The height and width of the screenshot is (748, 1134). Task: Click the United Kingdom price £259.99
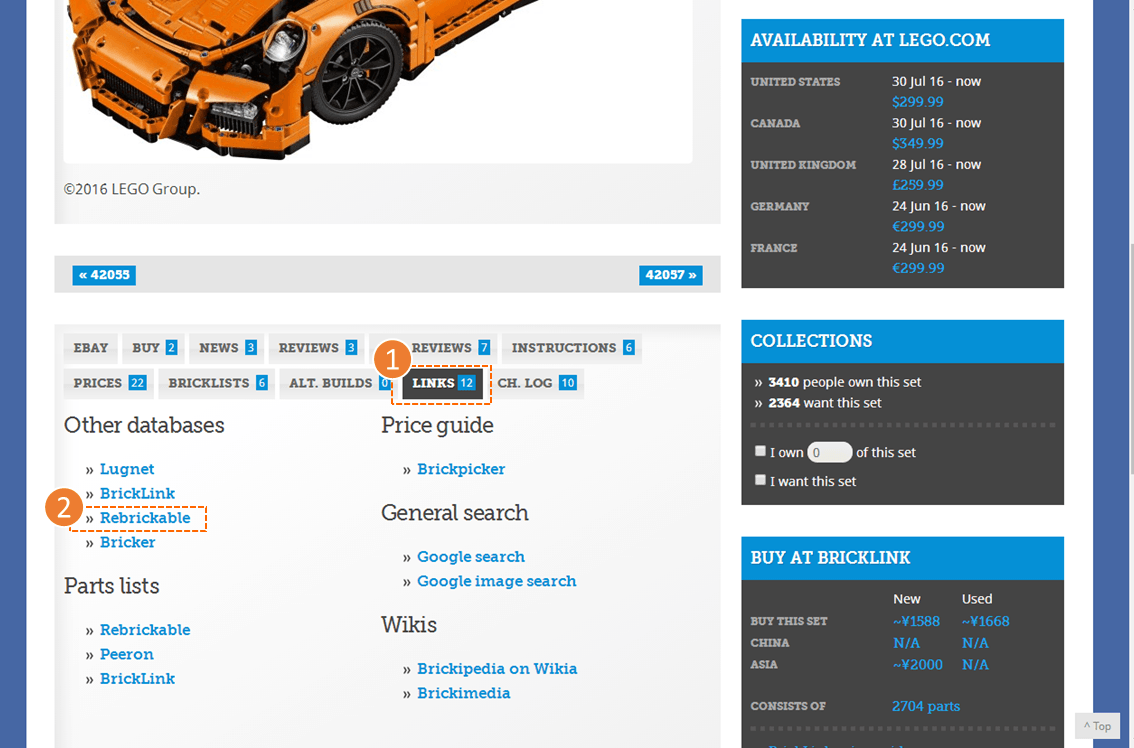[917, 185]
